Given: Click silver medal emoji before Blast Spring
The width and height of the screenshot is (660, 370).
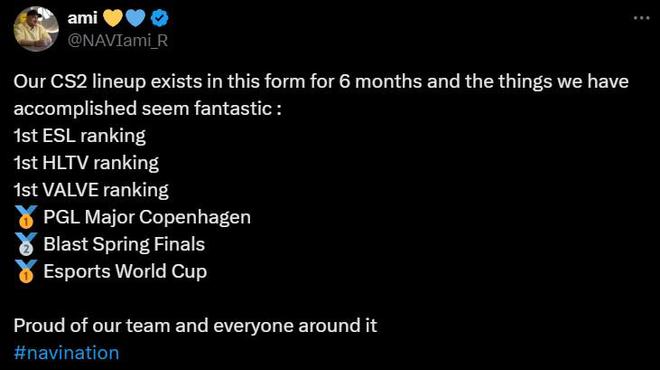Looking at the screenshot, I should [x=26, y=244].
